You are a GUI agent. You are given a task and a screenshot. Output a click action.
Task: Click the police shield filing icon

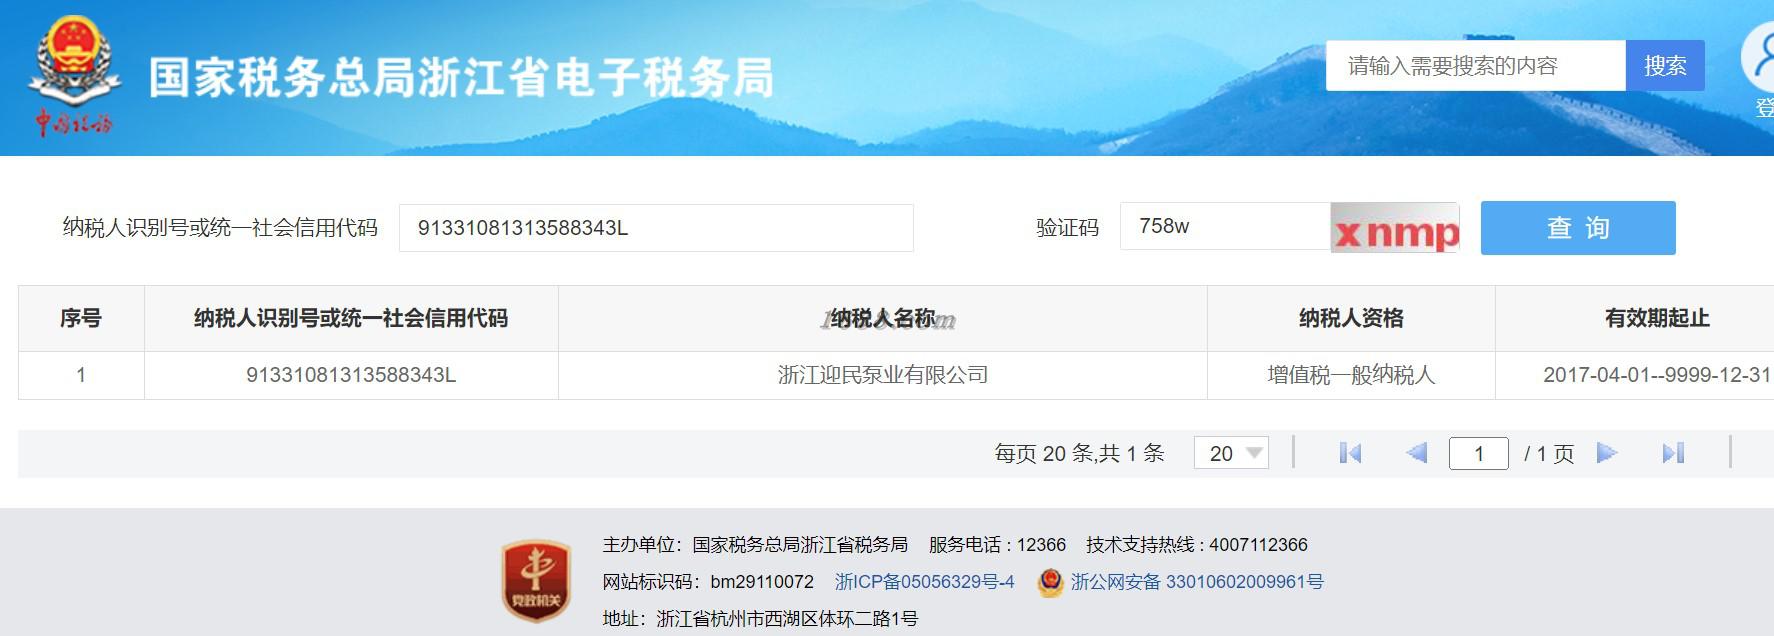[x=1050, y=582]
